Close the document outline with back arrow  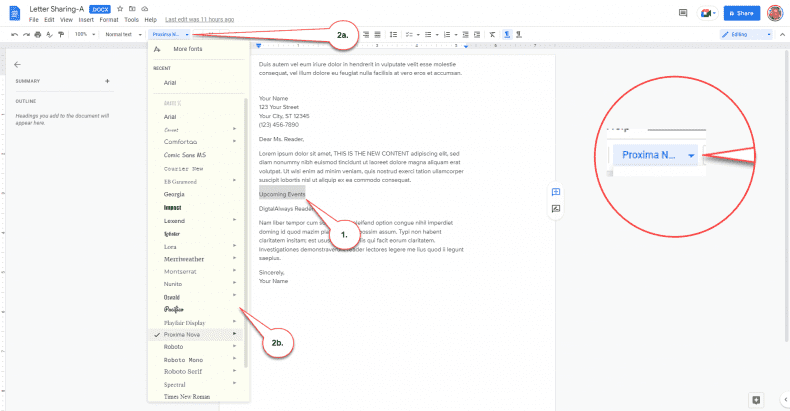pyautogui.click(x=18, y=64)
